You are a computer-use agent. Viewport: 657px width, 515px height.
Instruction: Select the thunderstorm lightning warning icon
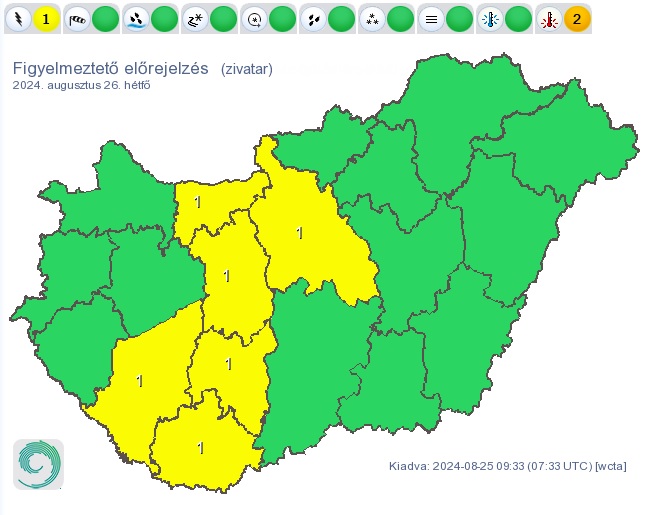click(19, 18)
